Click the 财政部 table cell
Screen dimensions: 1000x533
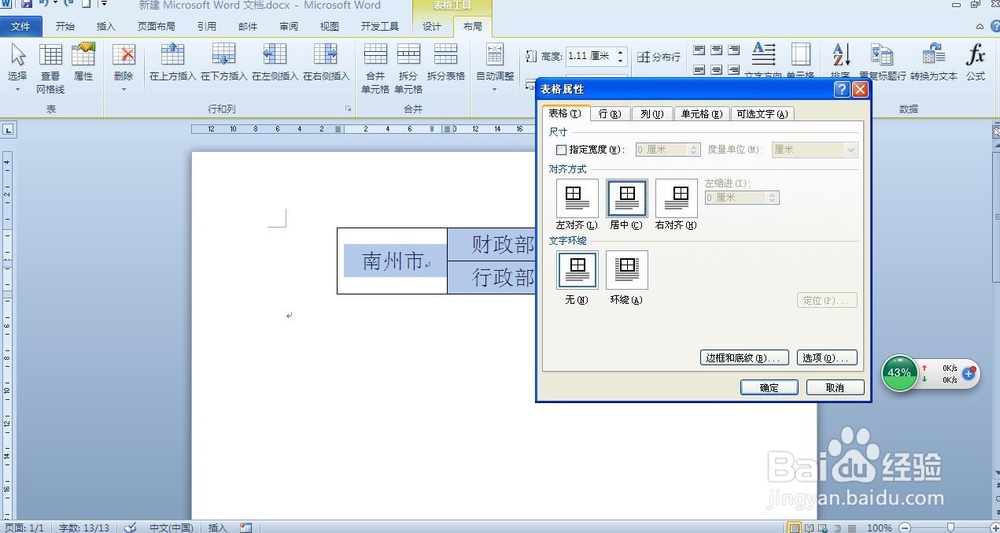(x=492, y=244)
